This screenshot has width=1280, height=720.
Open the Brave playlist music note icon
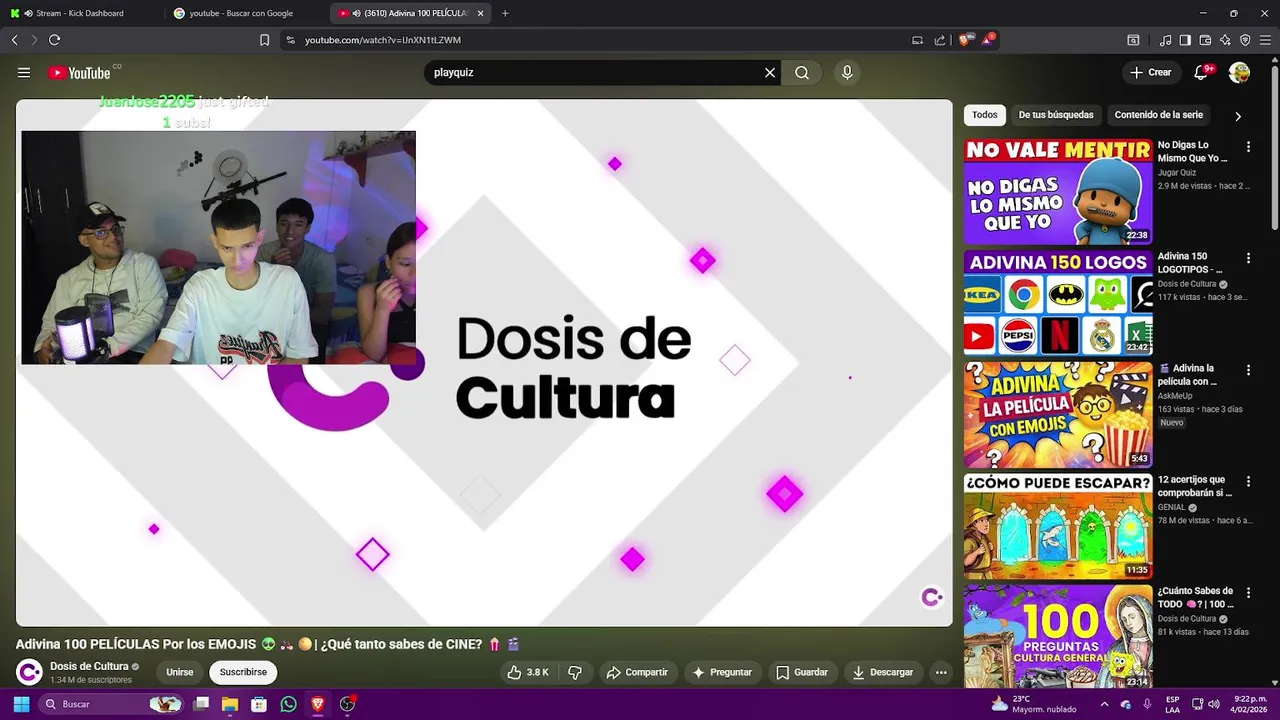click(1165, 40)
